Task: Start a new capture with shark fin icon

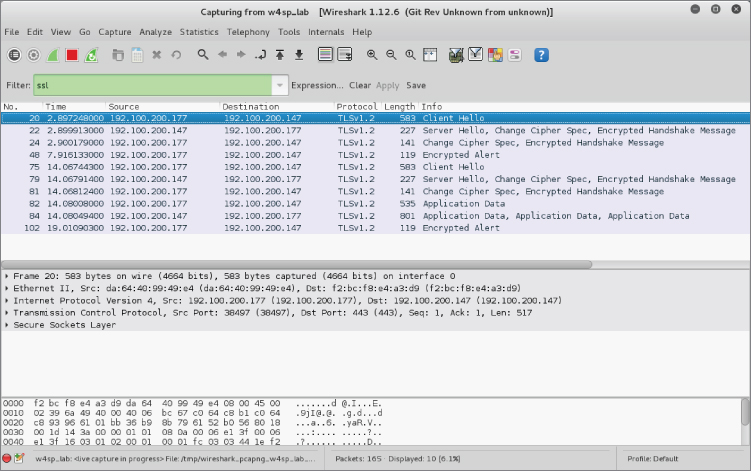Action: click(x=53, y=55)
